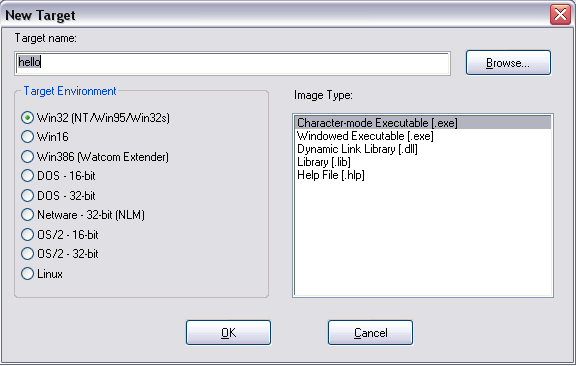Select Dynamic Link Library [.dll] entry
Viewport: 578px width, 366px height.
click(x=422, y=149)
